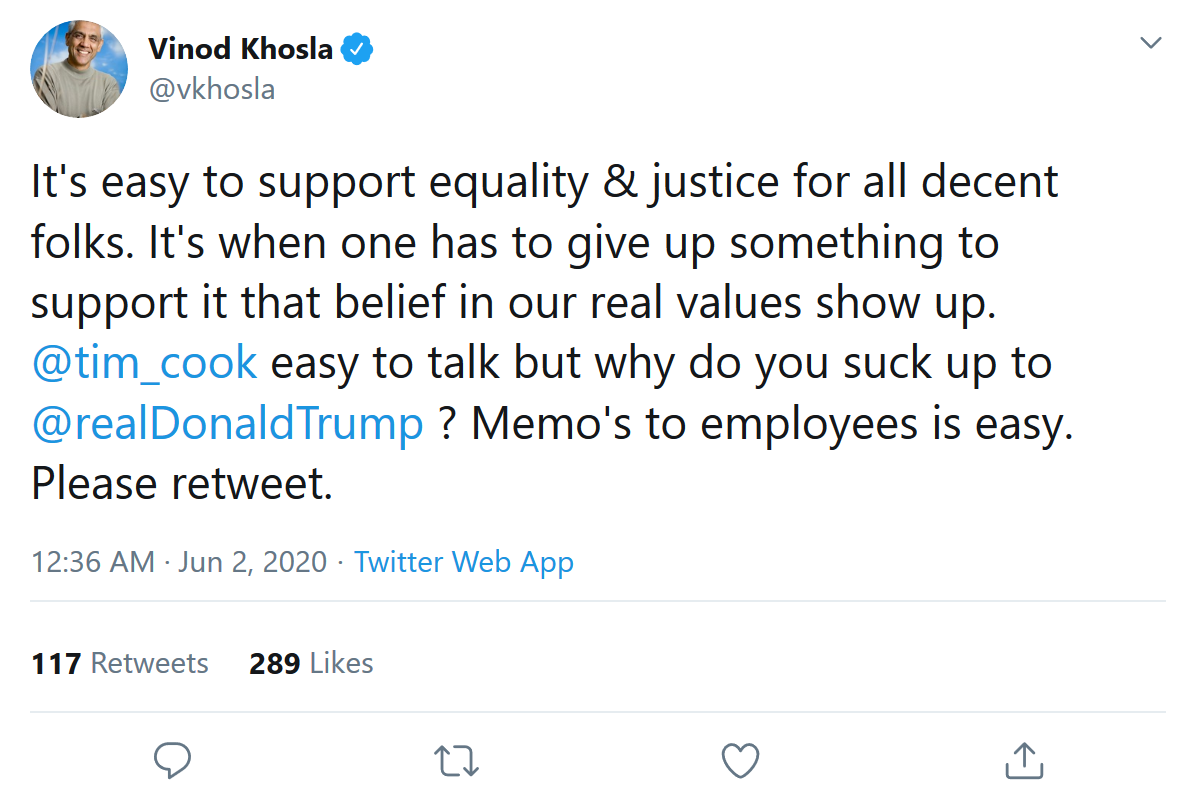Viewport: 1196px width, 808px height.
Task: View the 117 Retweets list
Action: [x=120, y=663]
